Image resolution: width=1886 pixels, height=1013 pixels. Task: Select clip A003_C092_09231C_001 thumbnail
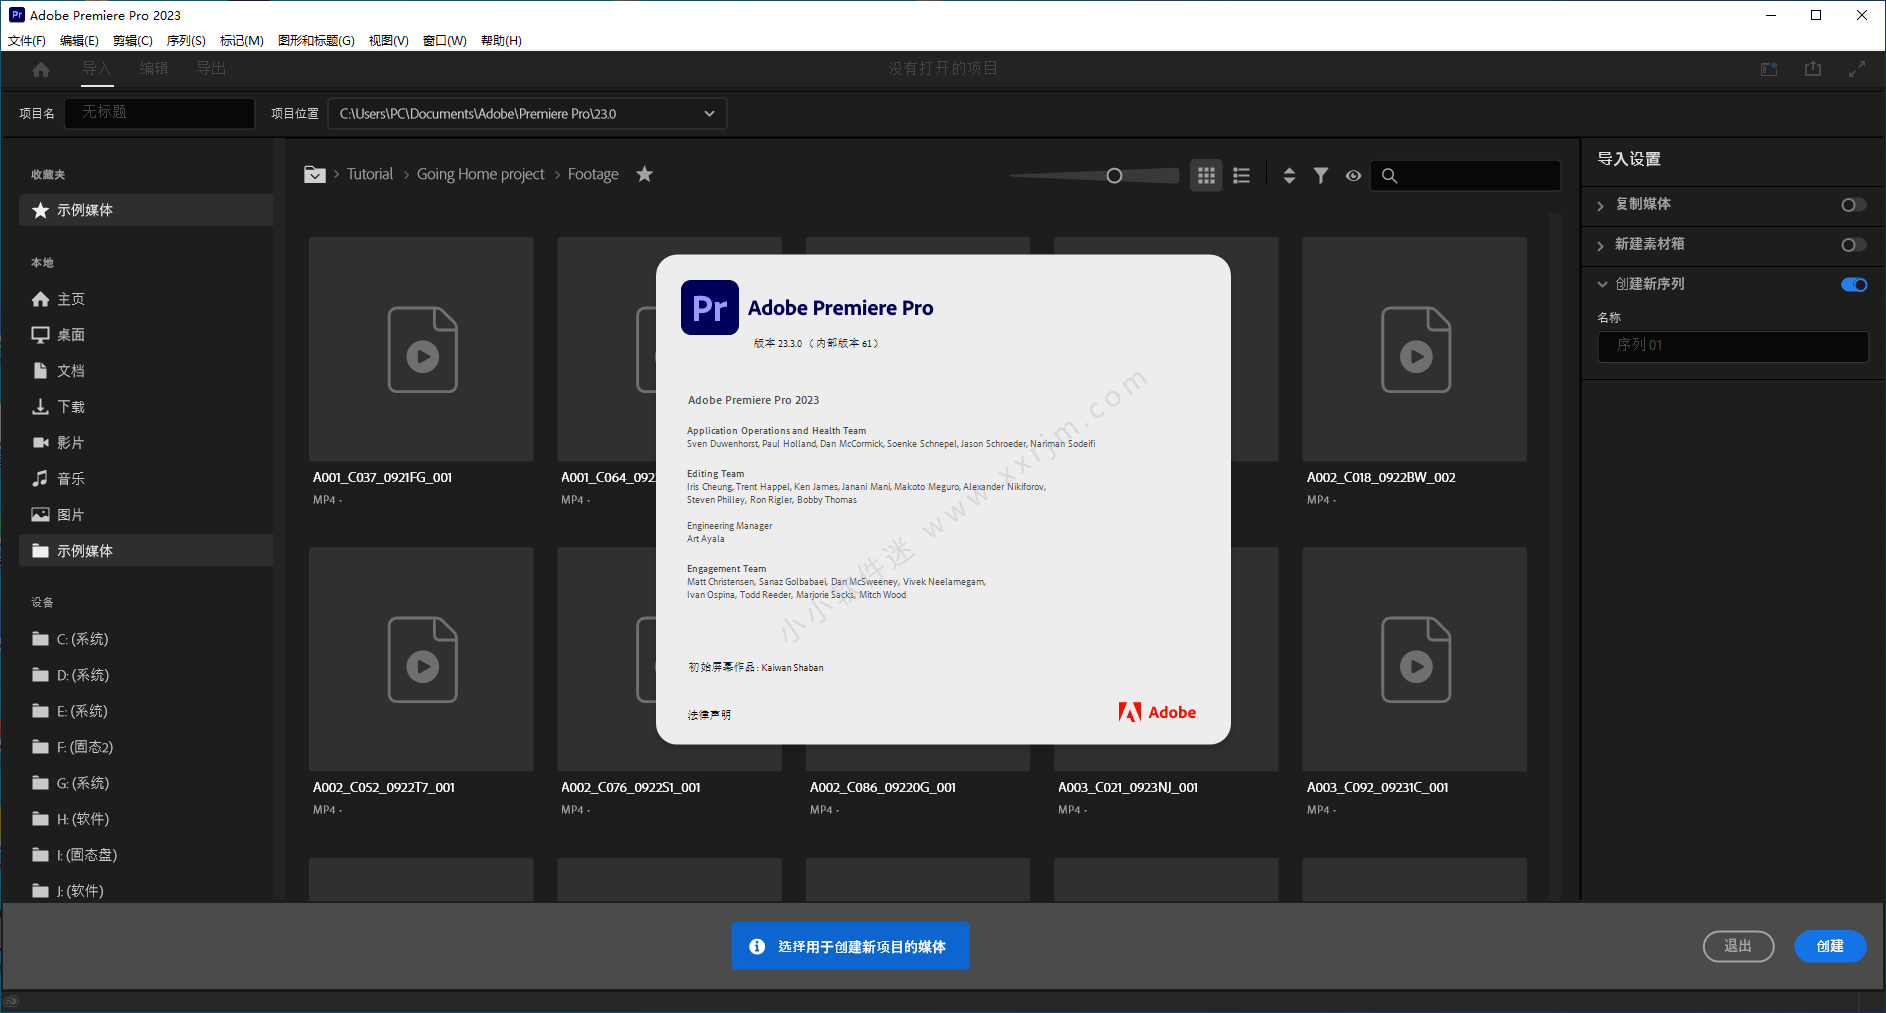coord(1415,659)
